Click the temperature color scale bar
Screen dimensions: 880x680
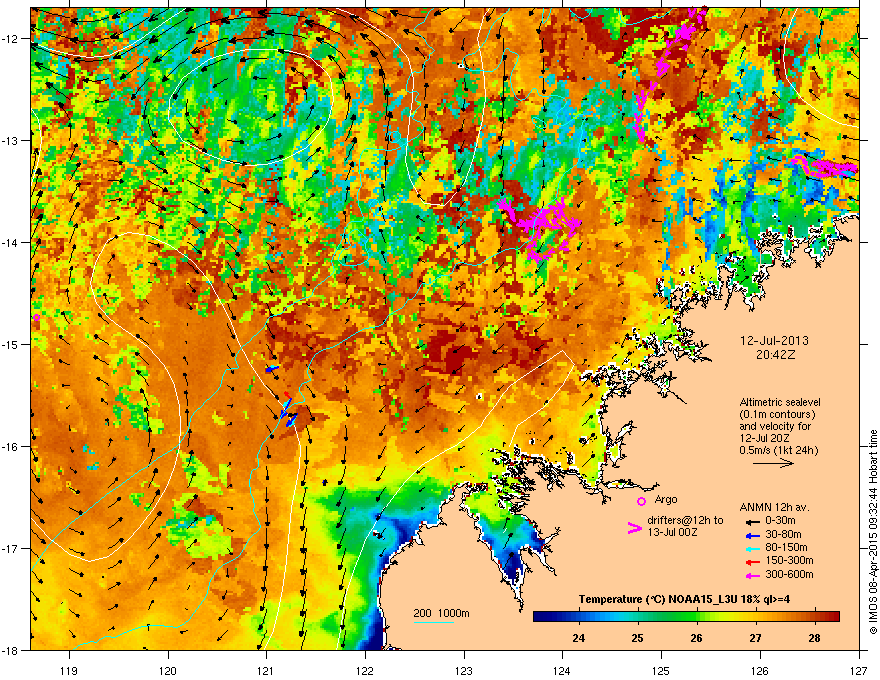point(686,616)
